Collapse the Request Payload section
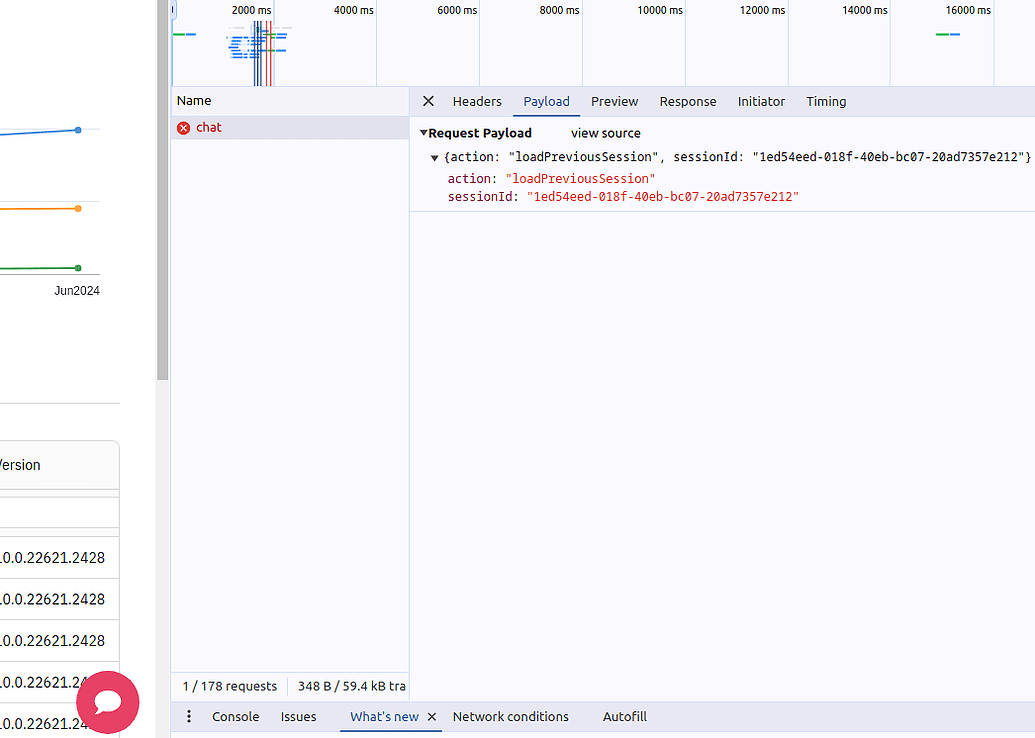Image resolution: width=1035 pixels, height=738 pixels. pyautogui.click(x=423, y=132)
